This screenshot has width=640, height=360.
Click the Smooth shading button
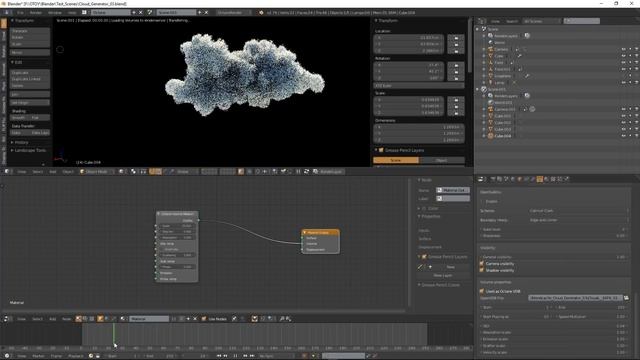pos(20,118)
